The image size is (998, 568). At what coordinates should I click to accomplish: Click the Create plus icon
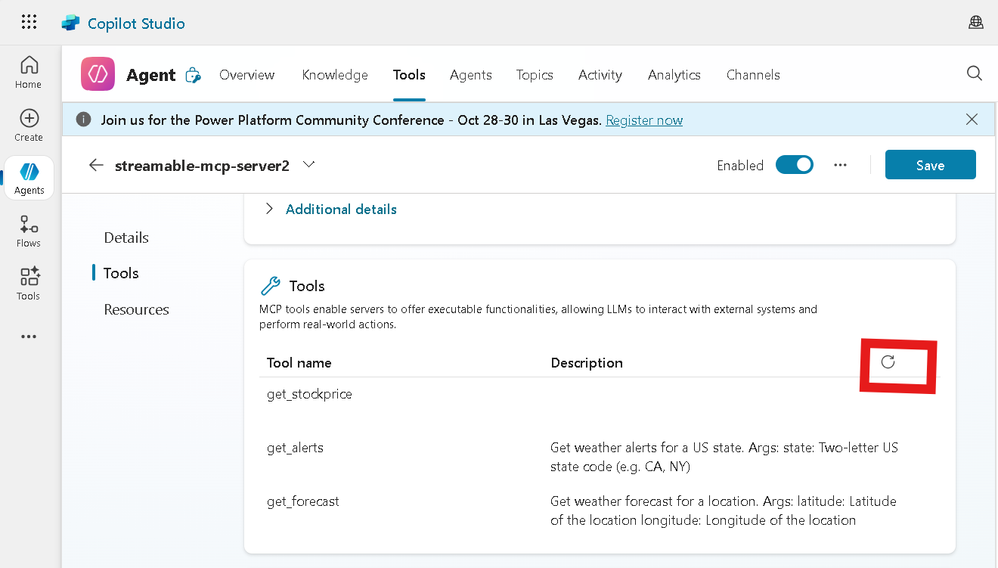(x=29, y=124)
